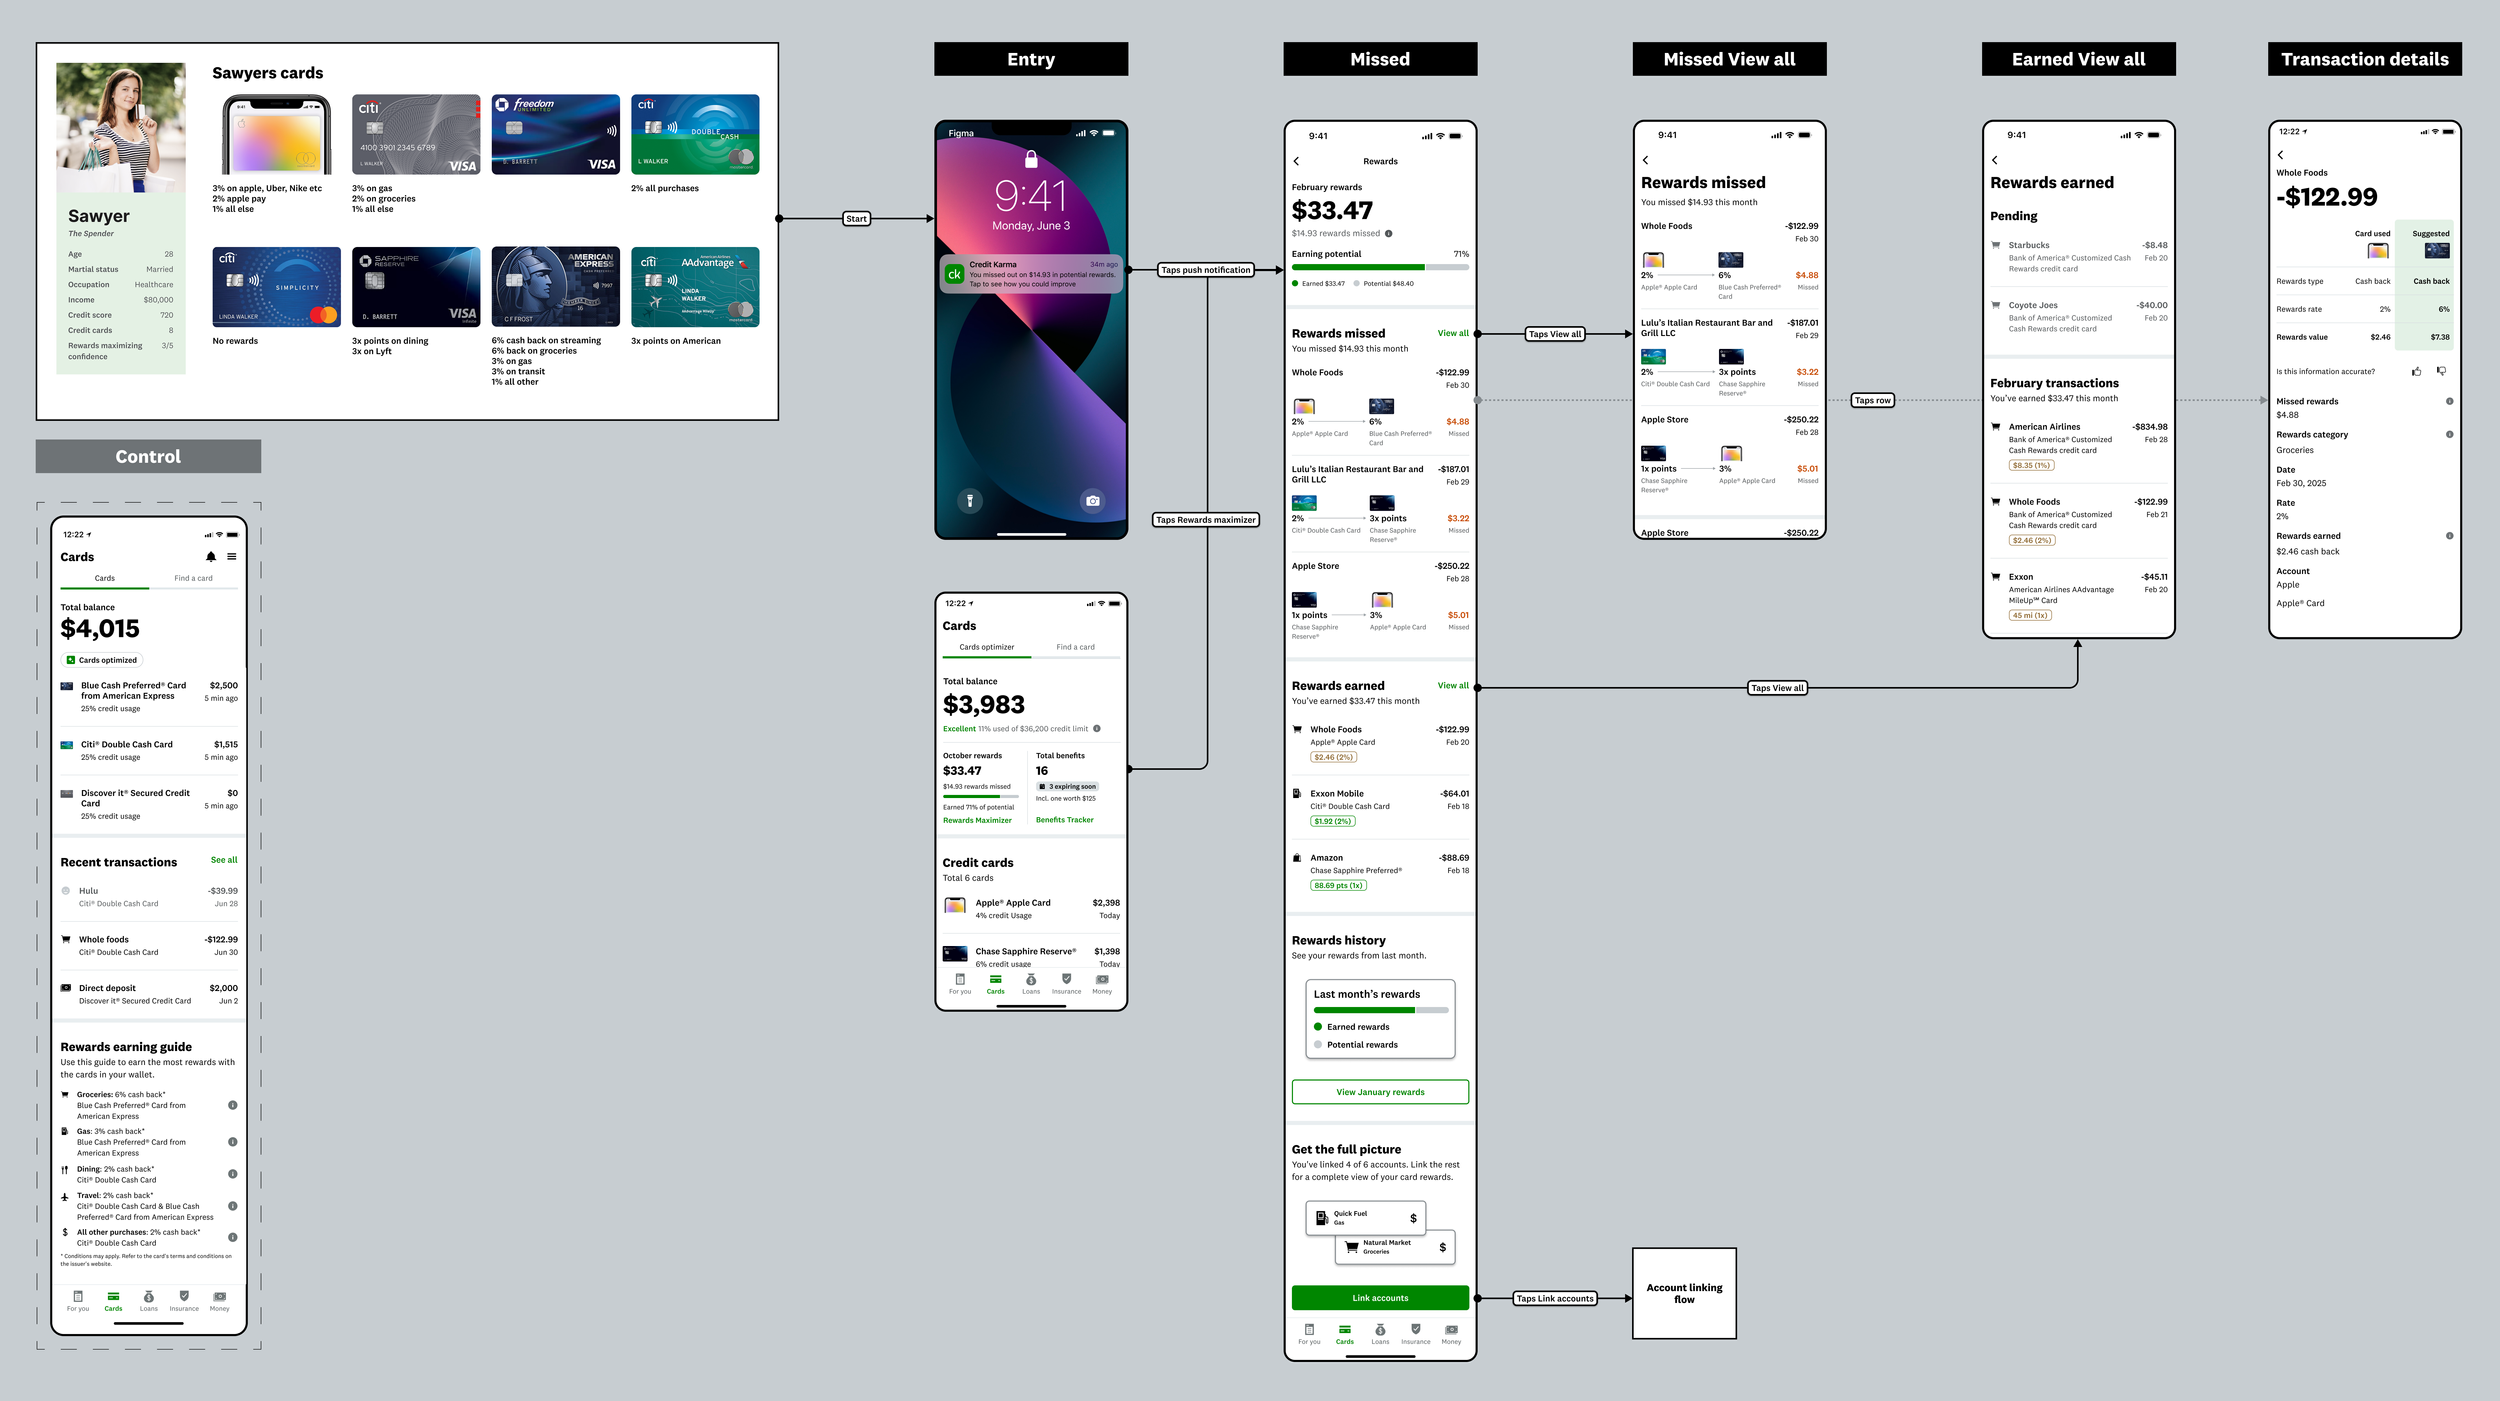Click info icon next to Rewards category
2500x1401 pixels.
click(x=2449, y=435)
